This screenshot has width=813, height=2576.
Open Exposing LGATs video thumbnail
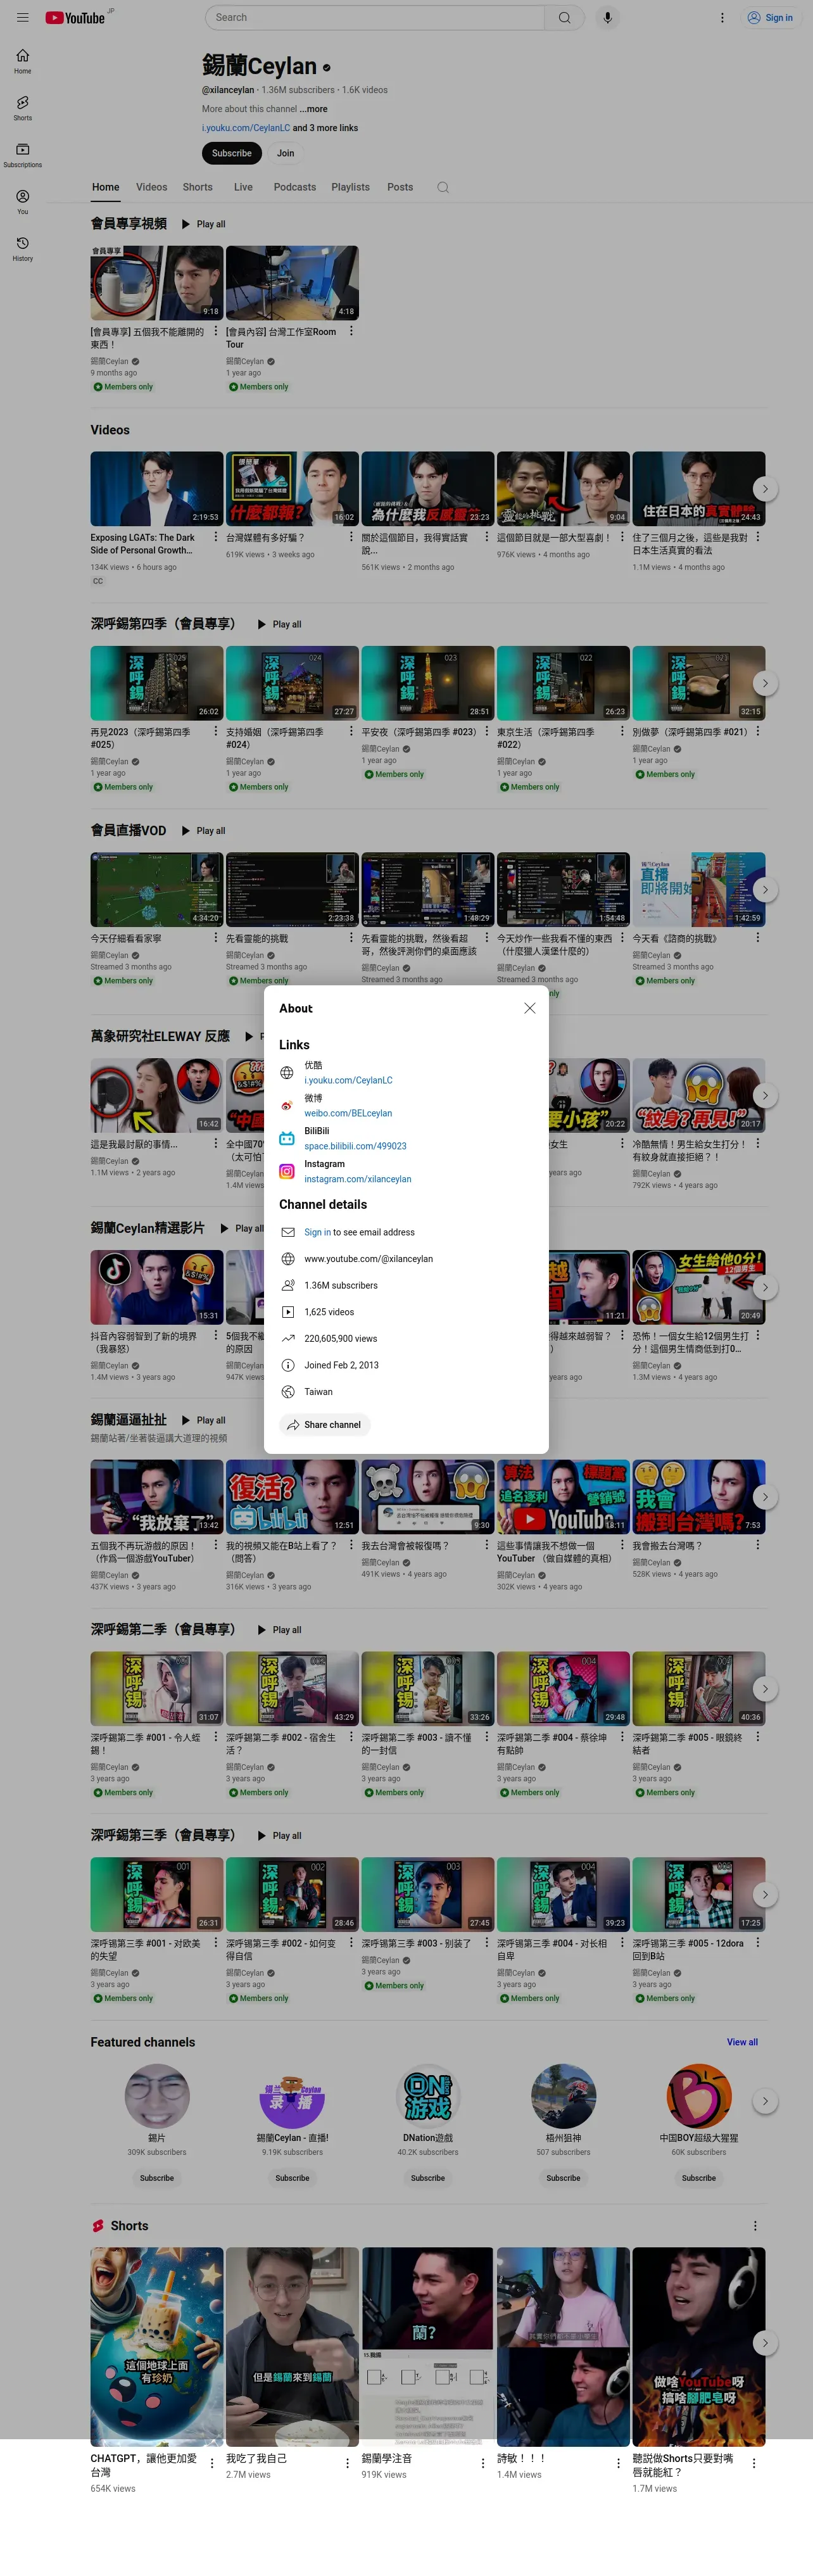tap(157, 489)
